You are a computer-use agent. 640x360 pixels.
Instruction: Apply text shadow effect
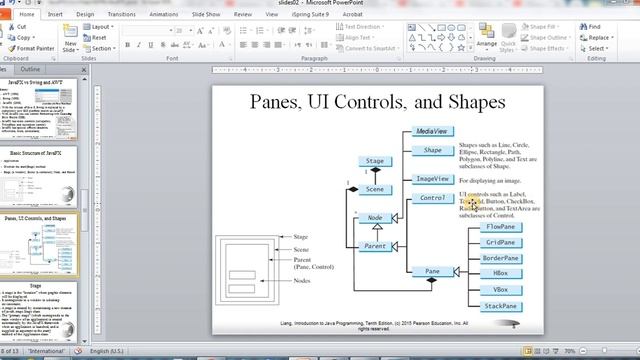[x=163, y=45]
